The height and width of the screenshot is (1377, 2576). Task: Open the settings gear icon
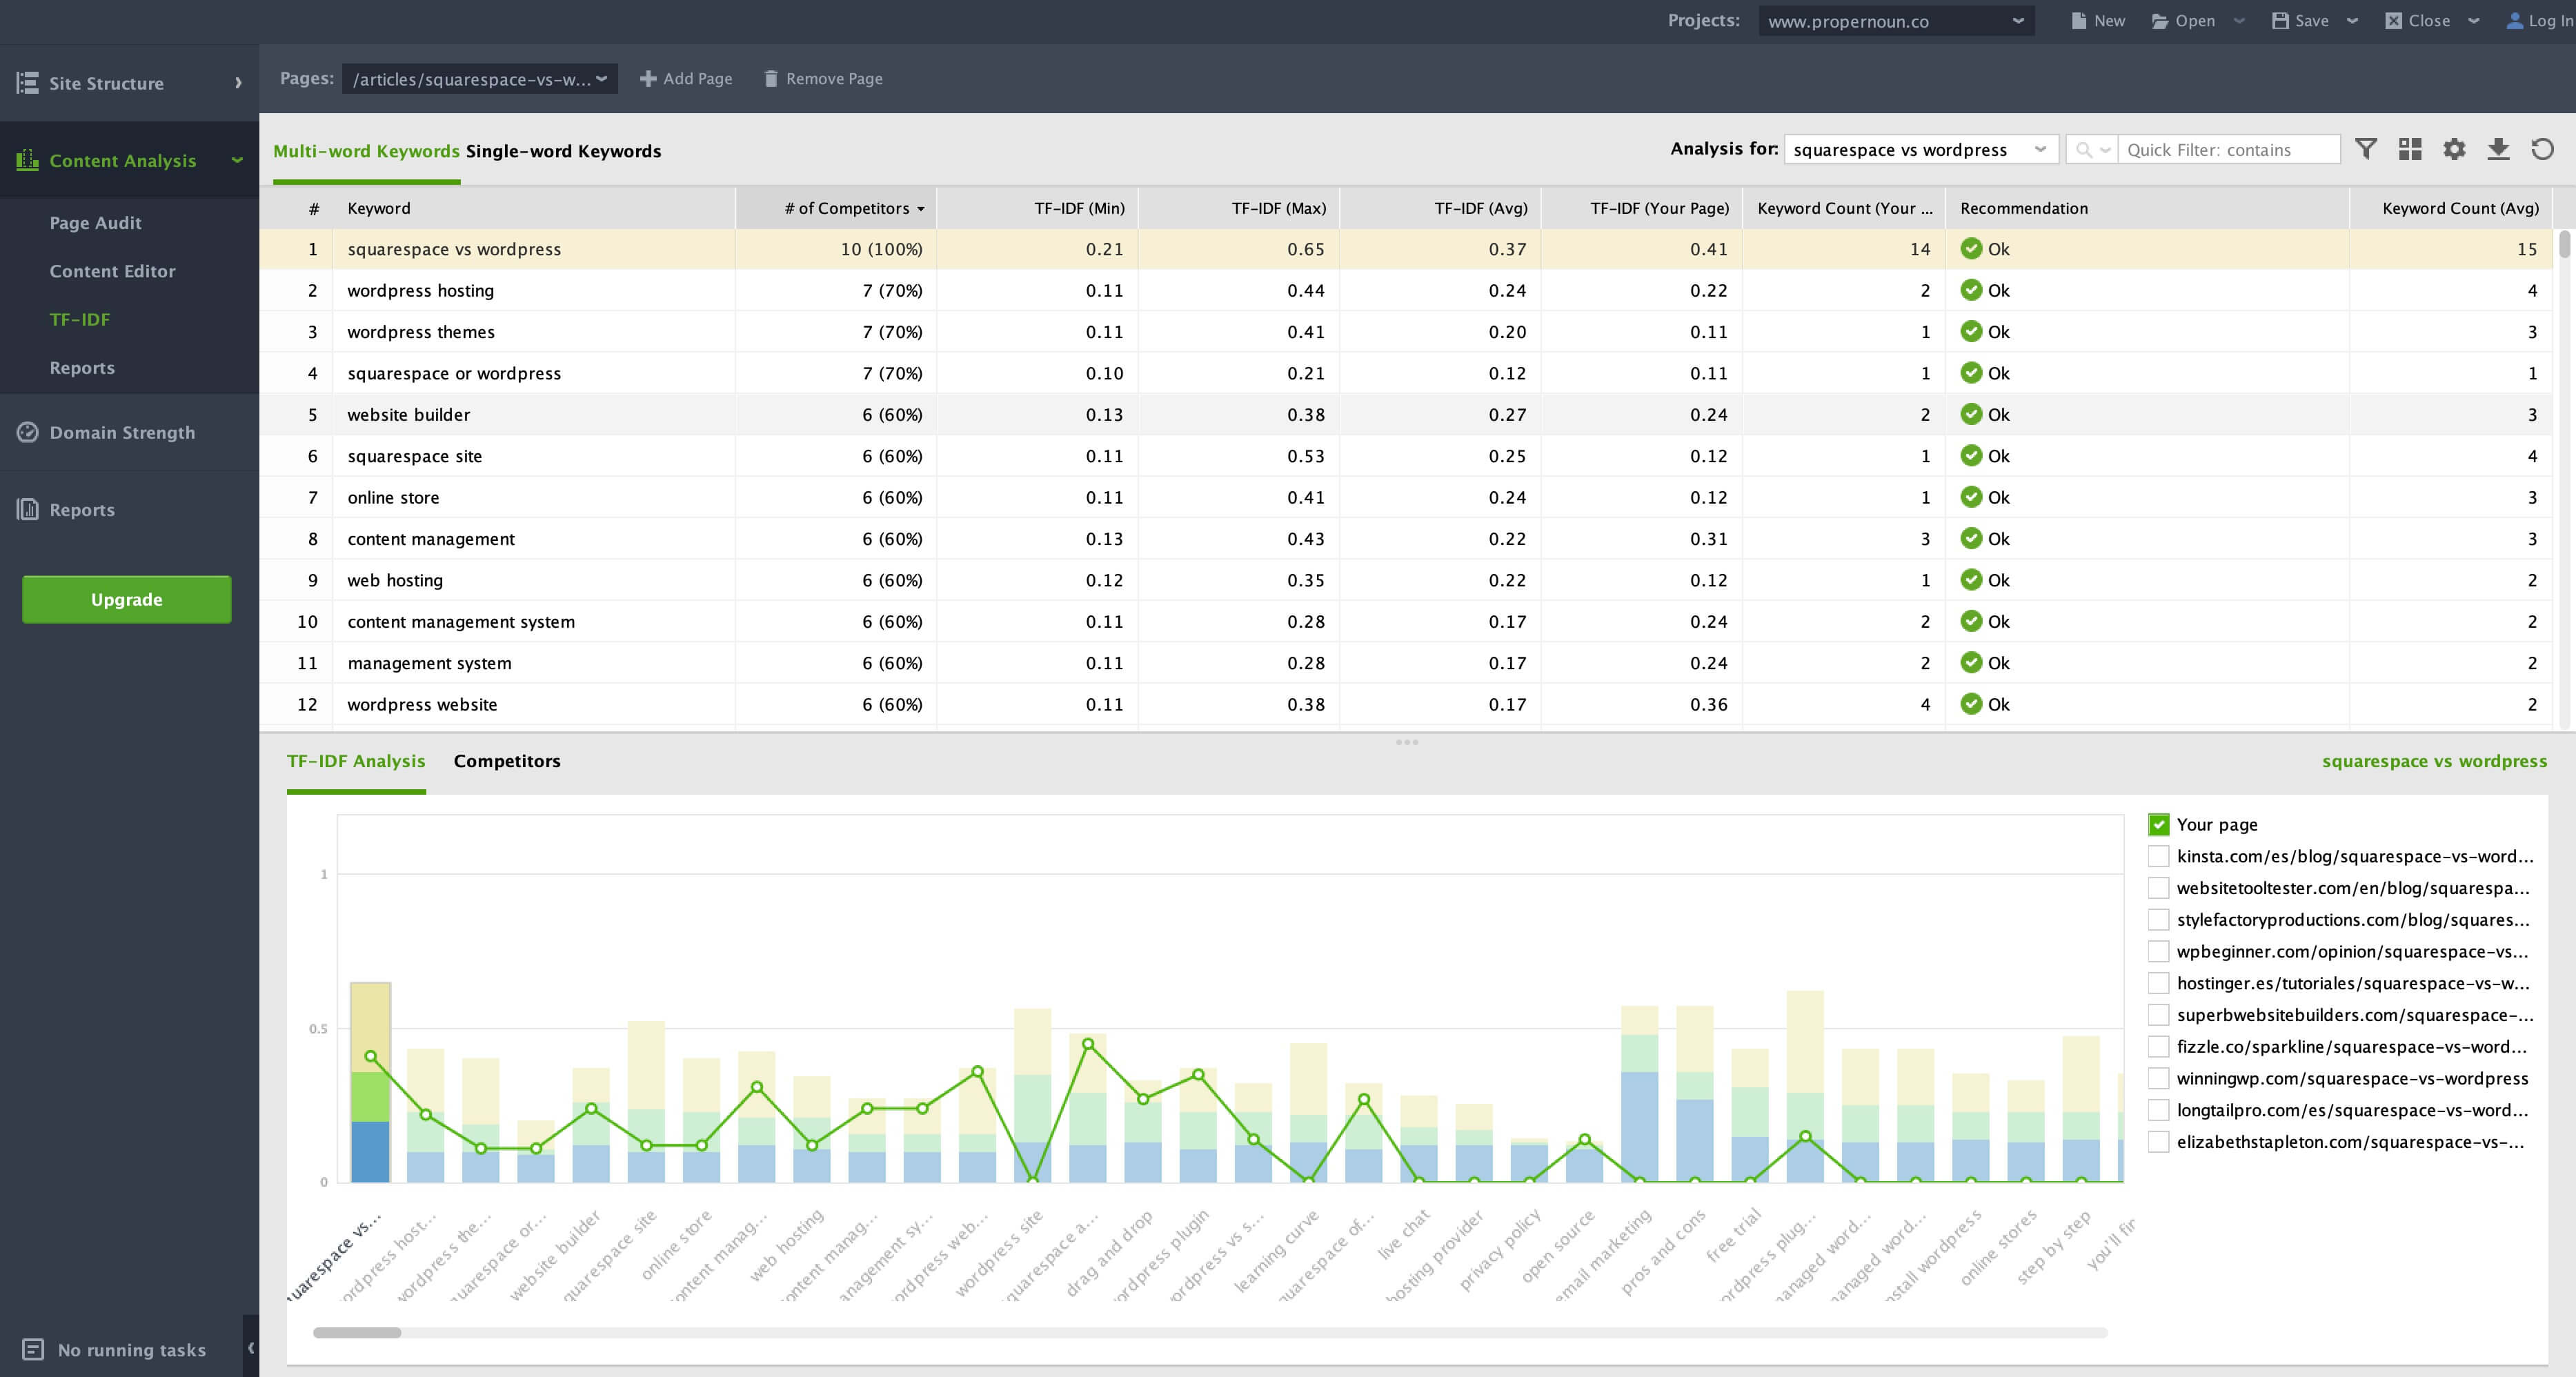click(2454, 149)
